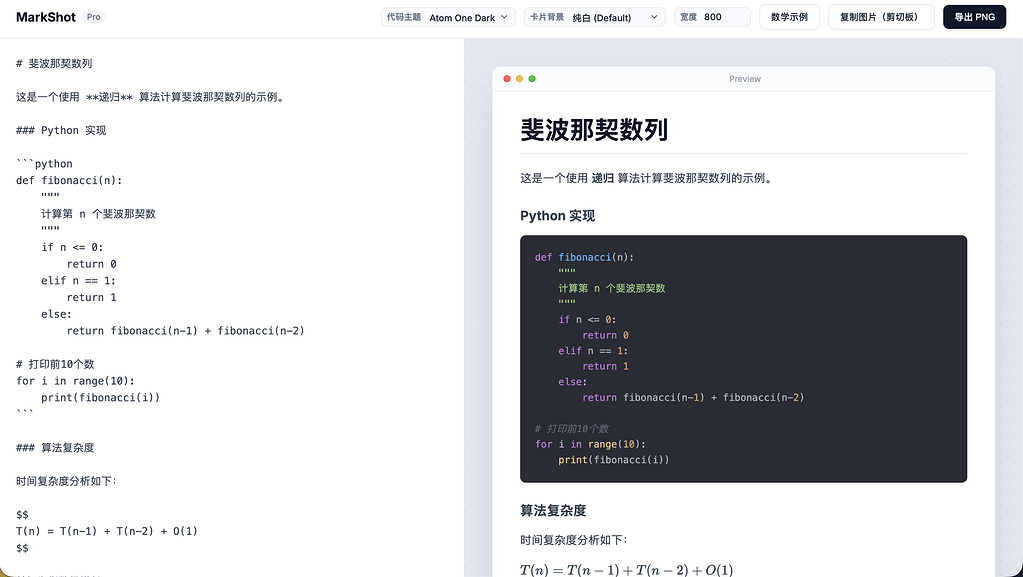Click the red dot in Preview window

coord(507,78)
